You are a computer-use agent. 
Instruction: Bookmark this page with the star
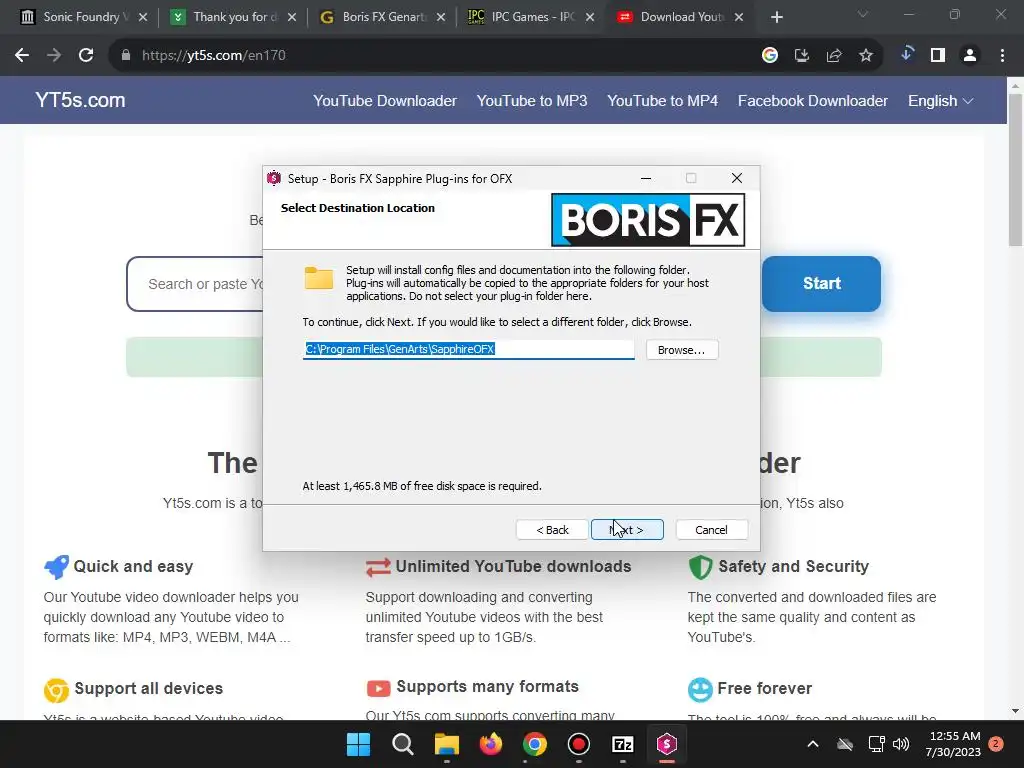[x=866, y=56]
